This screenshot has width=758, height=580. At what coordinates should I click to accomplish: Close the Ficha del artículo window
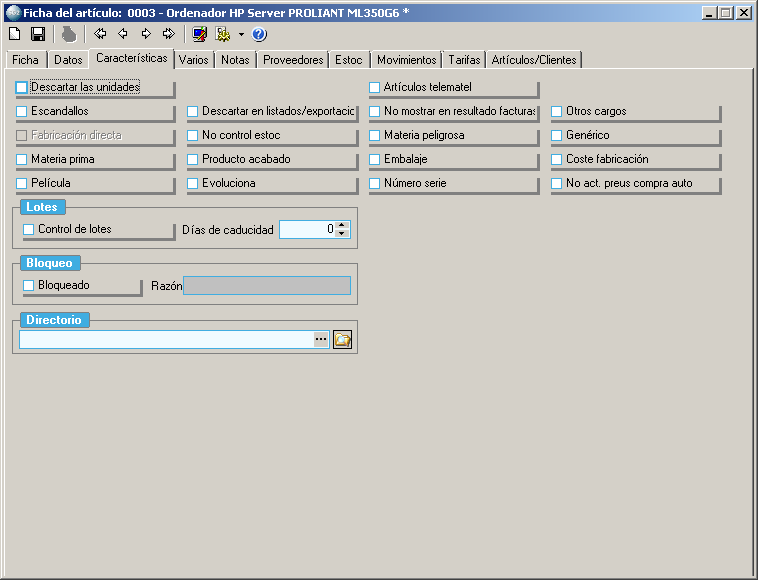(x=743, y=13)
